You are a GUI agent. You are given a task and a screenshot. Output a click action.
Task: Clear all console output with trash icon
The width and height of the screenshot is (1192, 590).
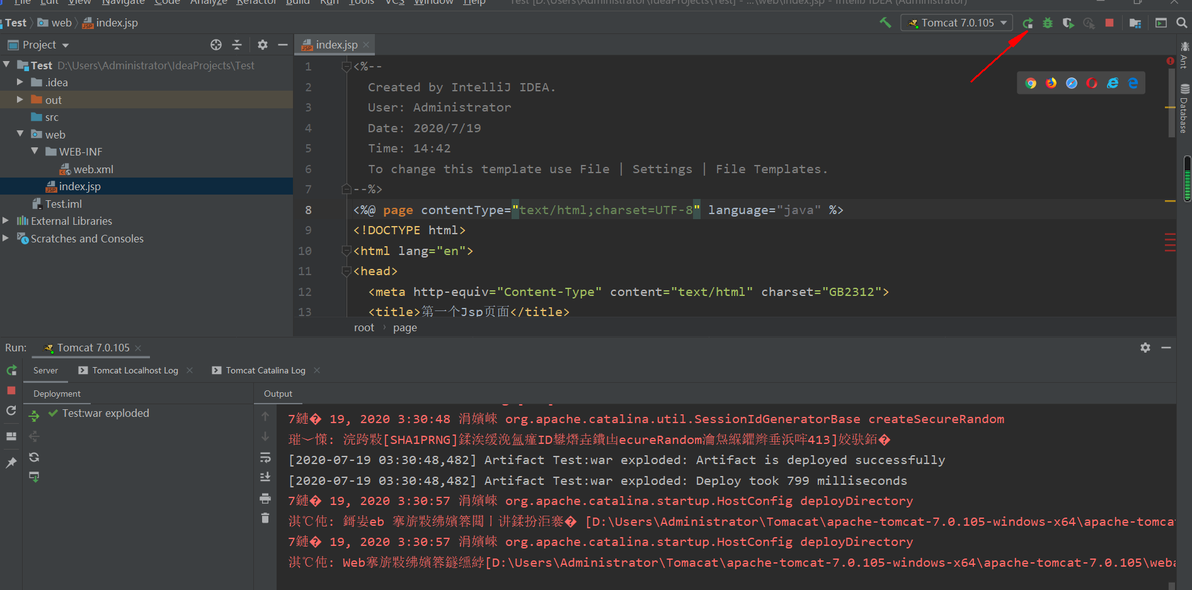click(265, 518)
